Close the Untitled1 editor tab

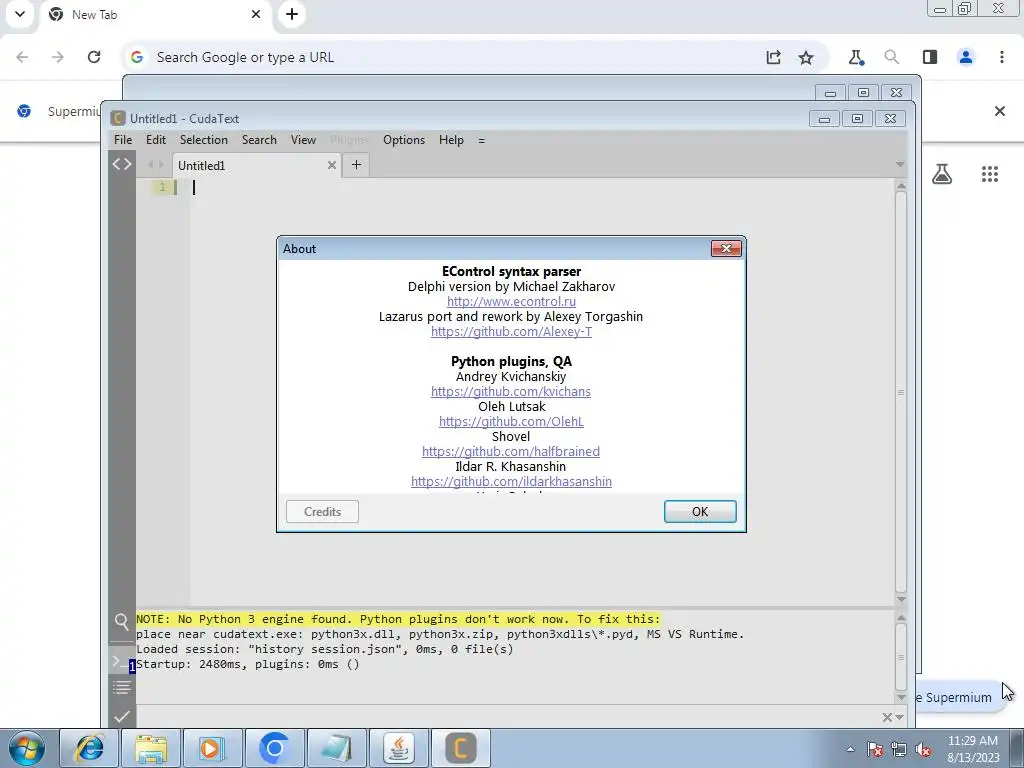tap(332, 165)
